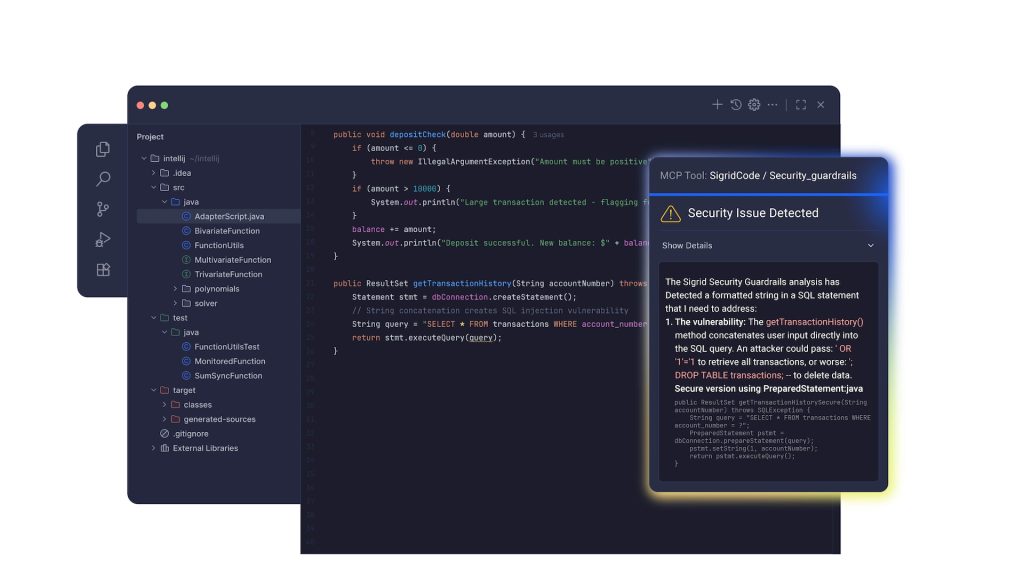Viewport: 1024px width, 576px height.
Task: Expand the polynomials folder
Action: [x=175, y=289]
